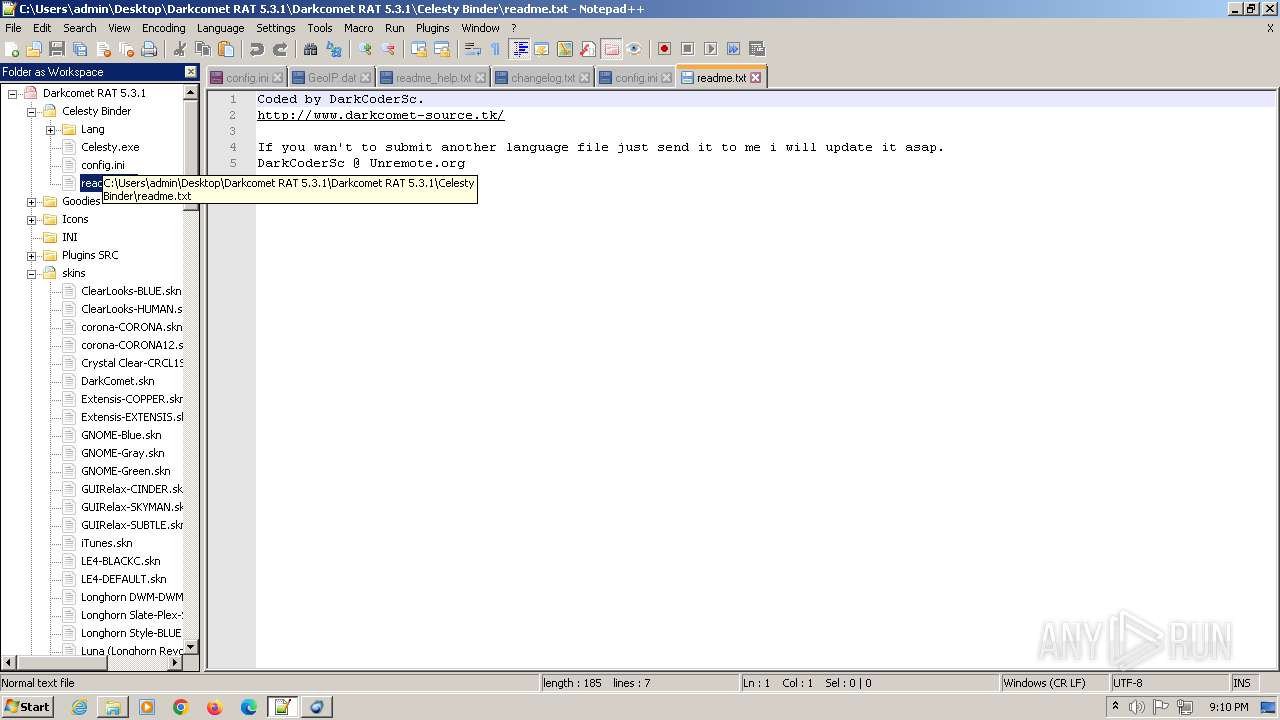Click the macro Playback icon

point(710,49)
